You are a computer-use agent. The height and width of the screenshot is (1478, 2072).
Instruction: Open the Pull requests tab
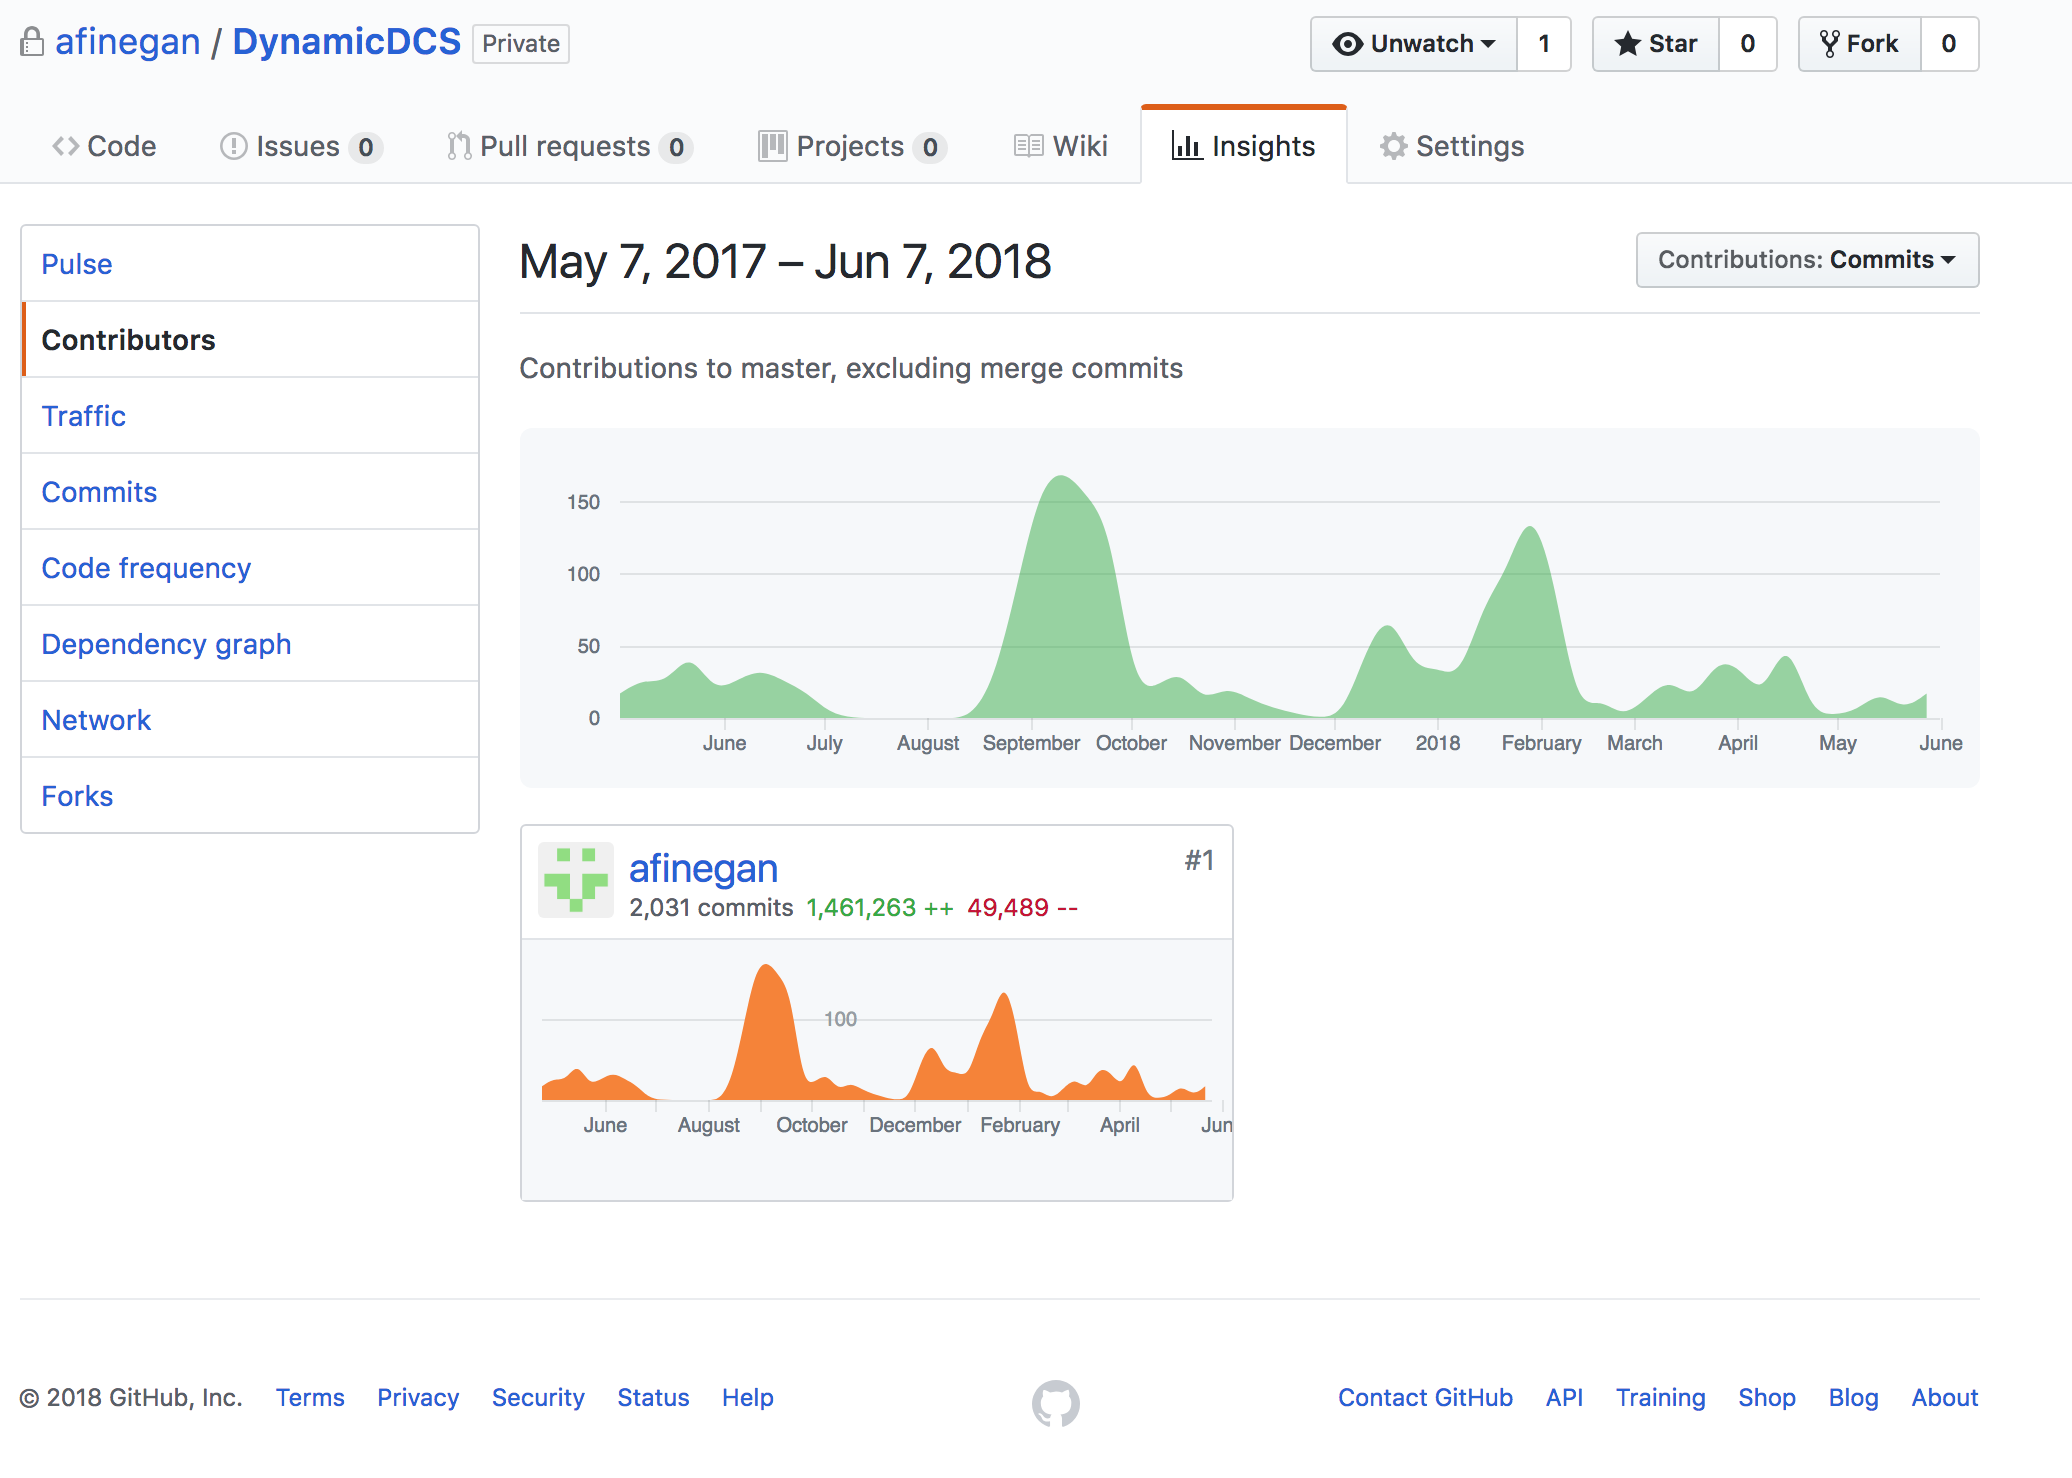[x=570, y=146]
